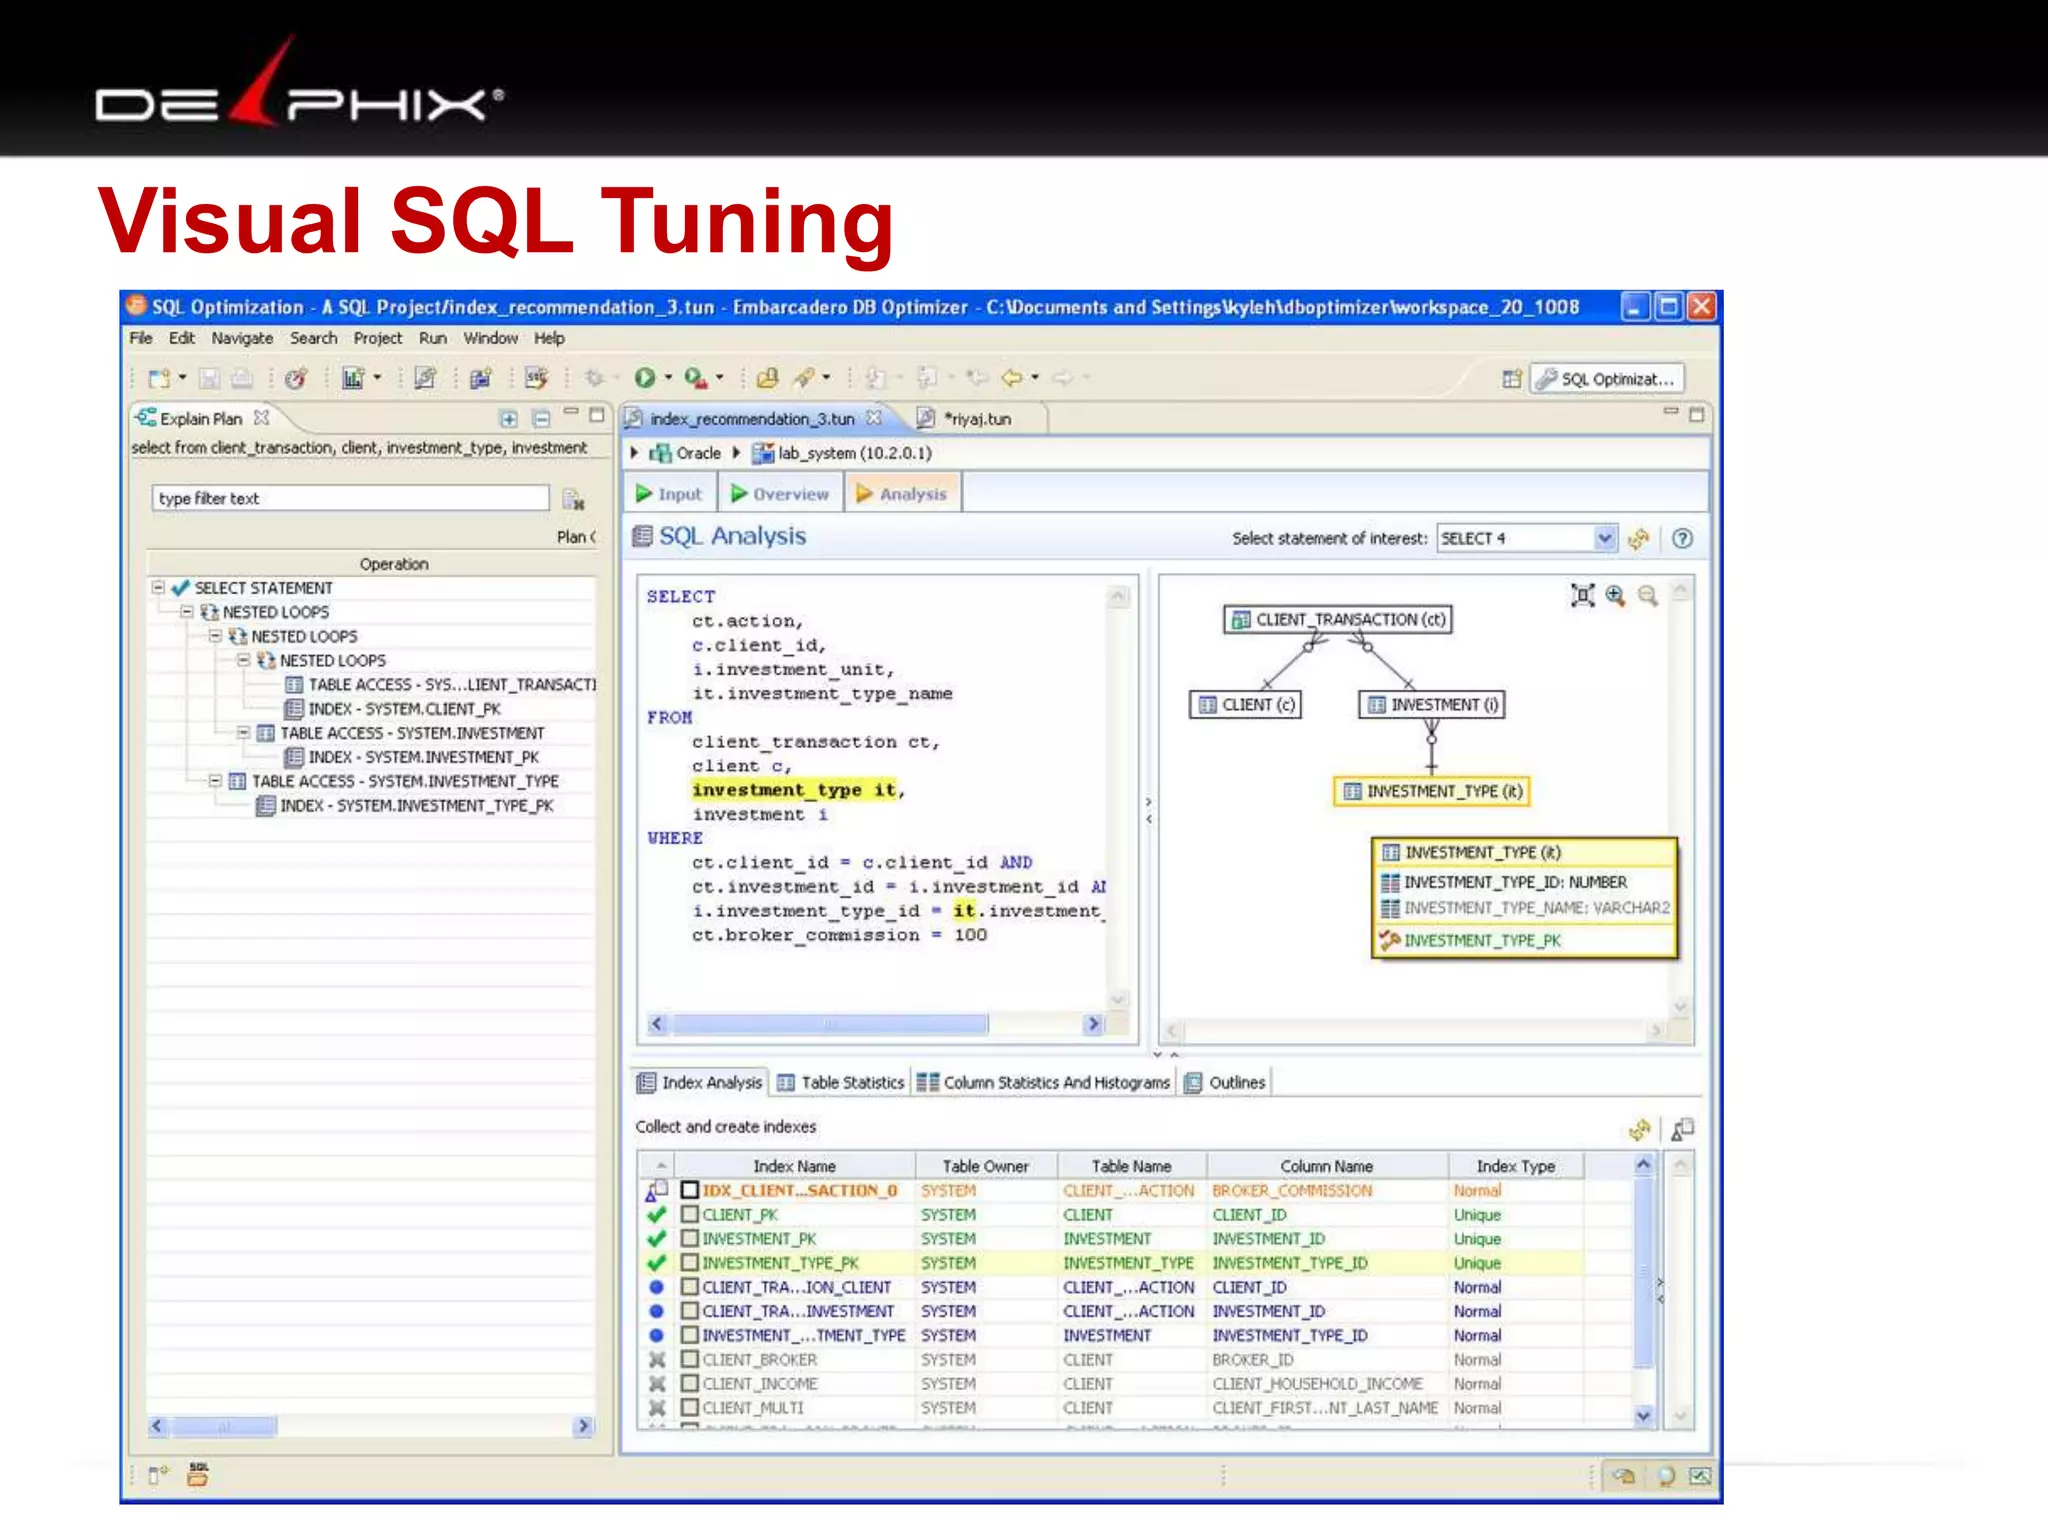Click the SQL editor horizontal scrollbar thumb
2048x1536 pixels.
pyautogui.click(x=829, y=1024)
